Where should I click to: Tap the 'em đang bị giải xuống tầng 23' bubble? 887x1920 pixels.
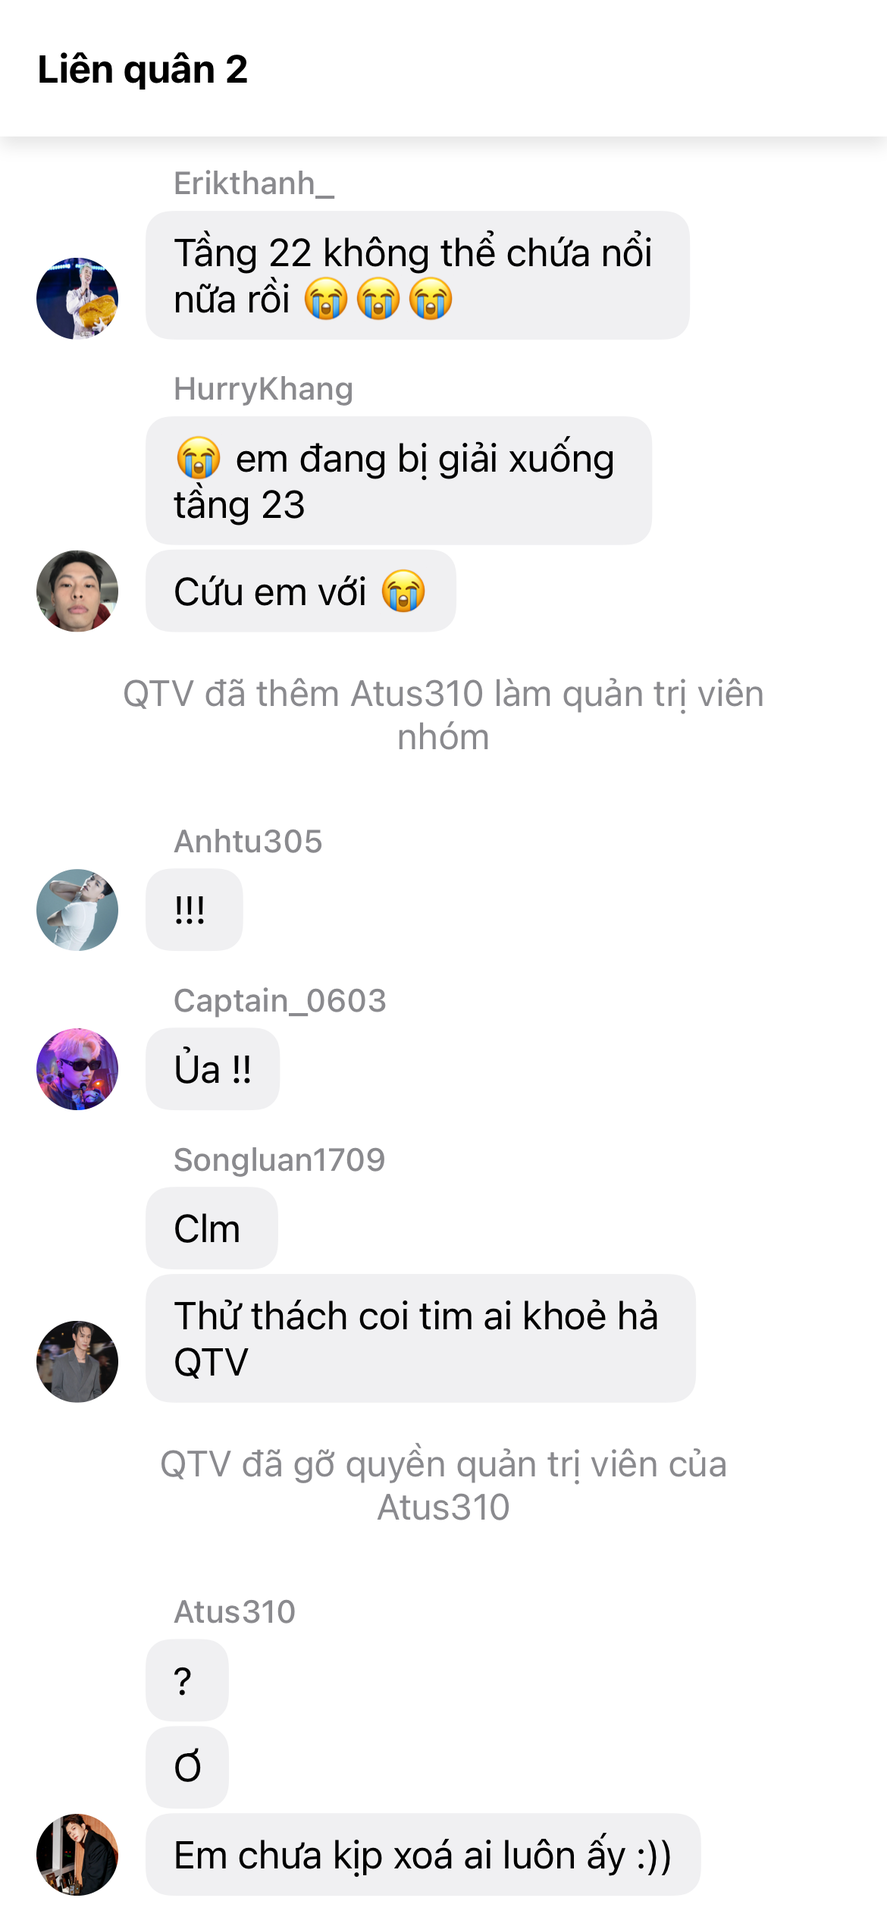pyautogui.click(x=398, y=481)
